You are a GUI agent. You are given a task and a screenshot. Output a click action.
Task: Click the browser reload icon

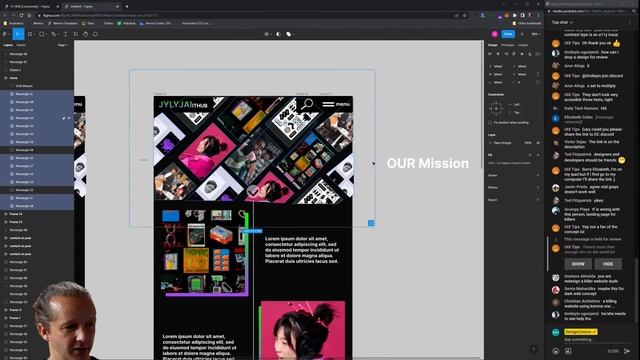tap(21, 16)
